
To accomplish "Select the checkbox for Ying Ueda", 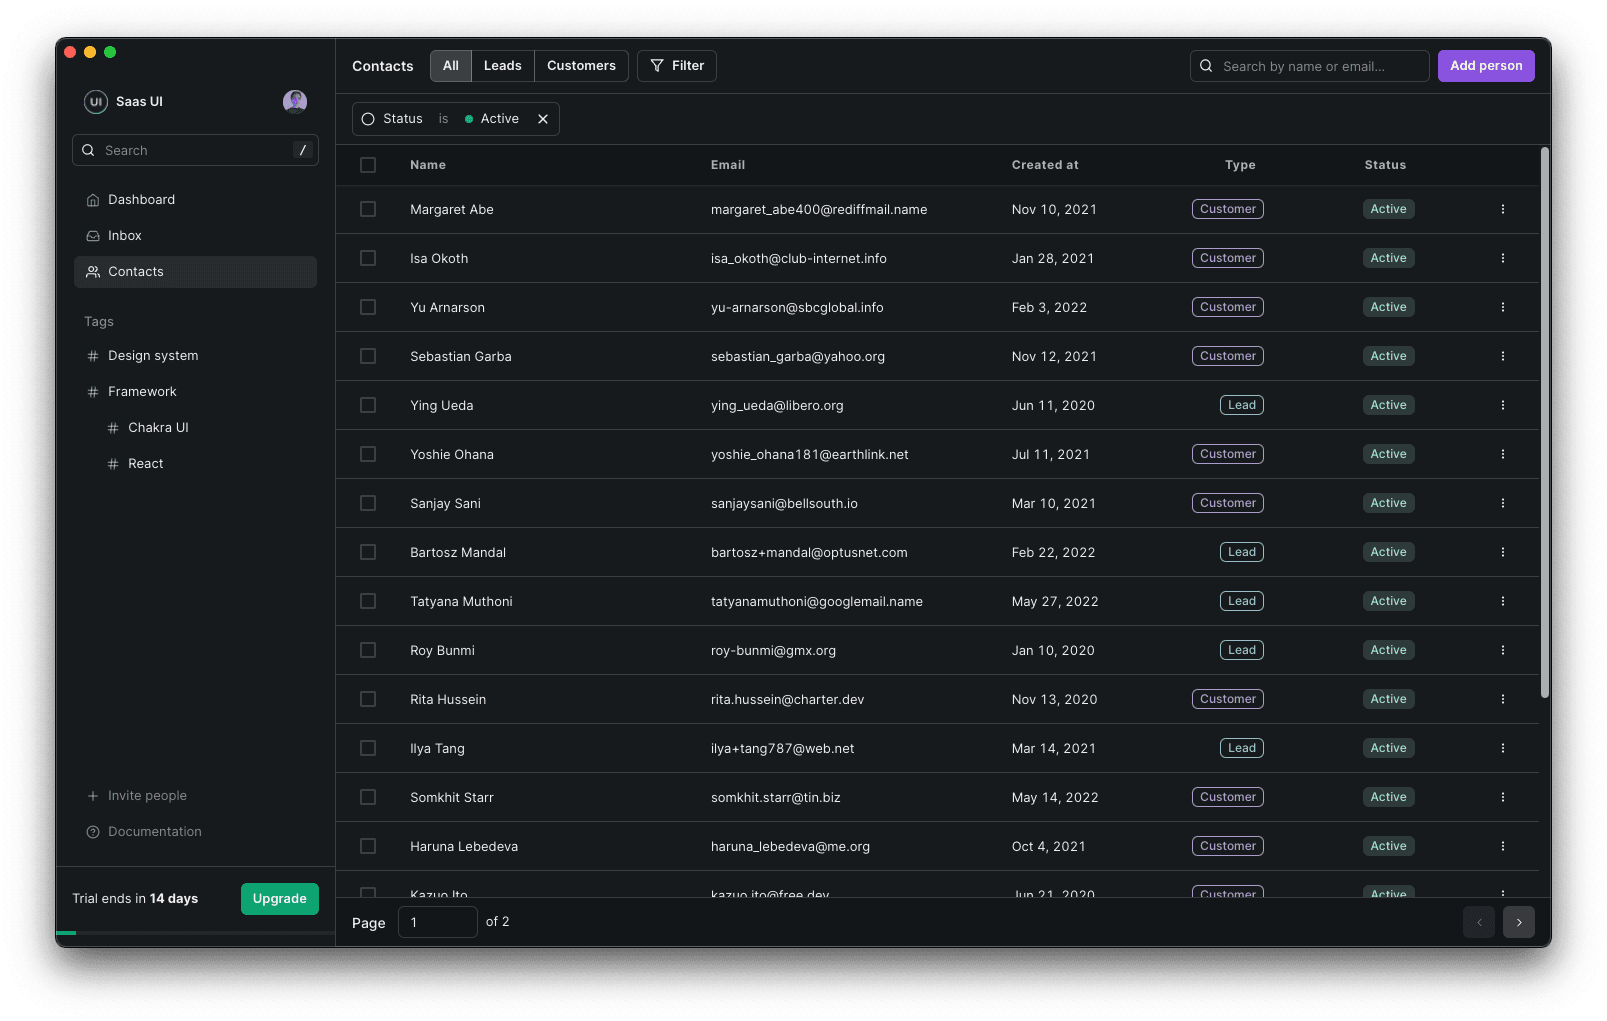I will click(367, 405).
